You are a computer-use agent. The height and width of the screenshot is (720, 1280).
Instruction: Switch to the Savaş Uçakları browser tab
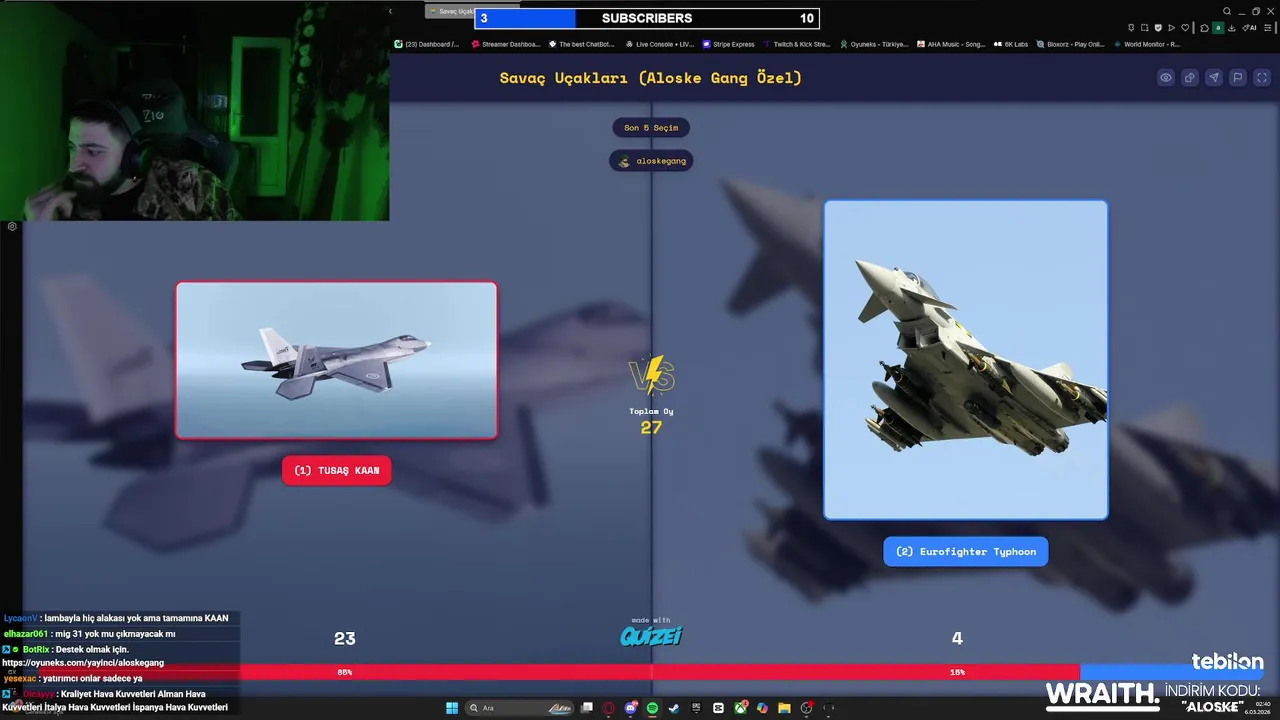tap(450, 11)
